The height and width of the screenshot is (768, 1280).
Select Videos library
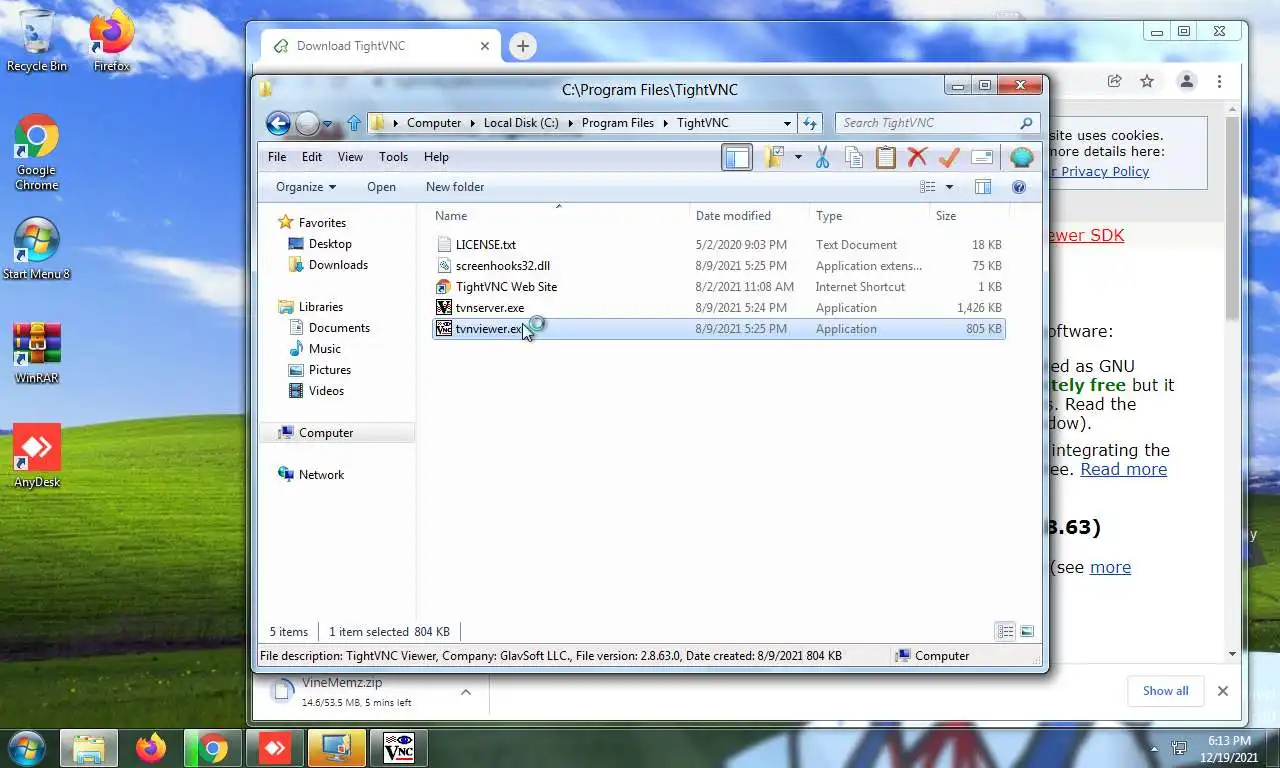316,391
